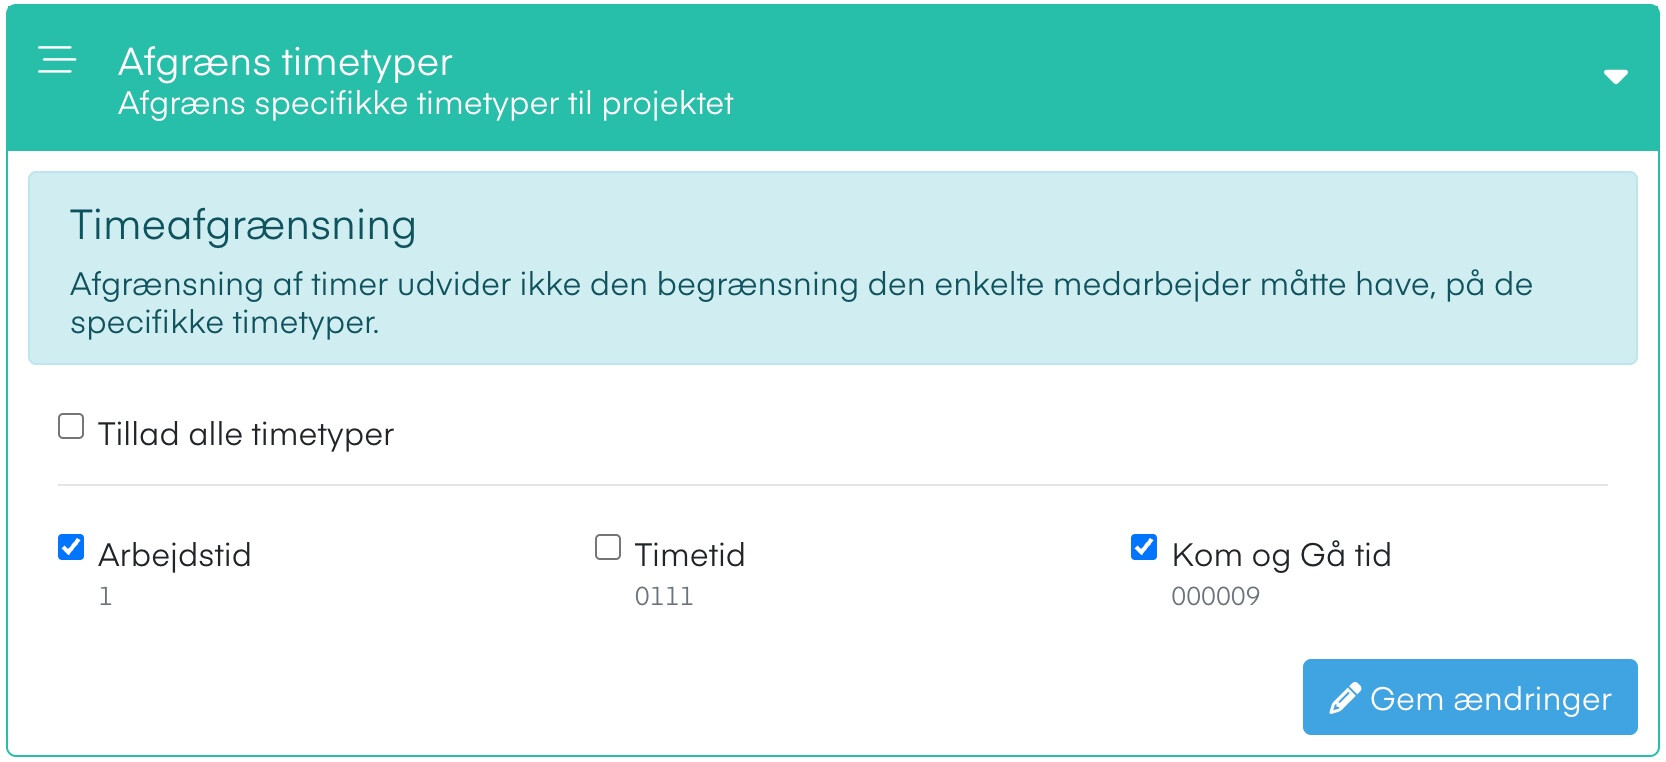Select the menu icon beside Afgræns timetyper
The height and width of the screenshot is (762, 1666).
coord(56,59)
